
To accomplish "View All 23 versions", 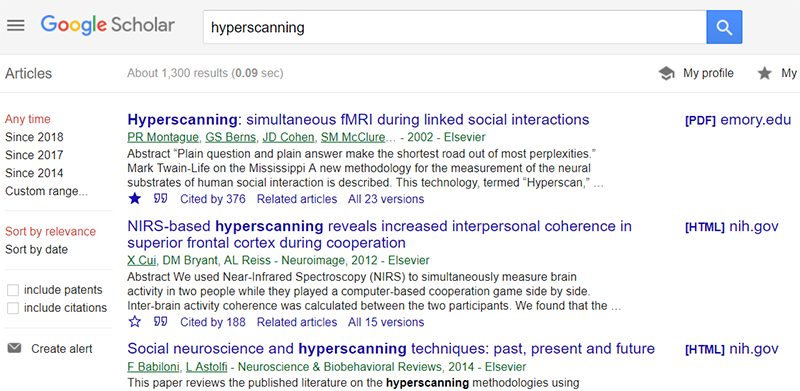I will pyautogui.click(x=386, y=199).
